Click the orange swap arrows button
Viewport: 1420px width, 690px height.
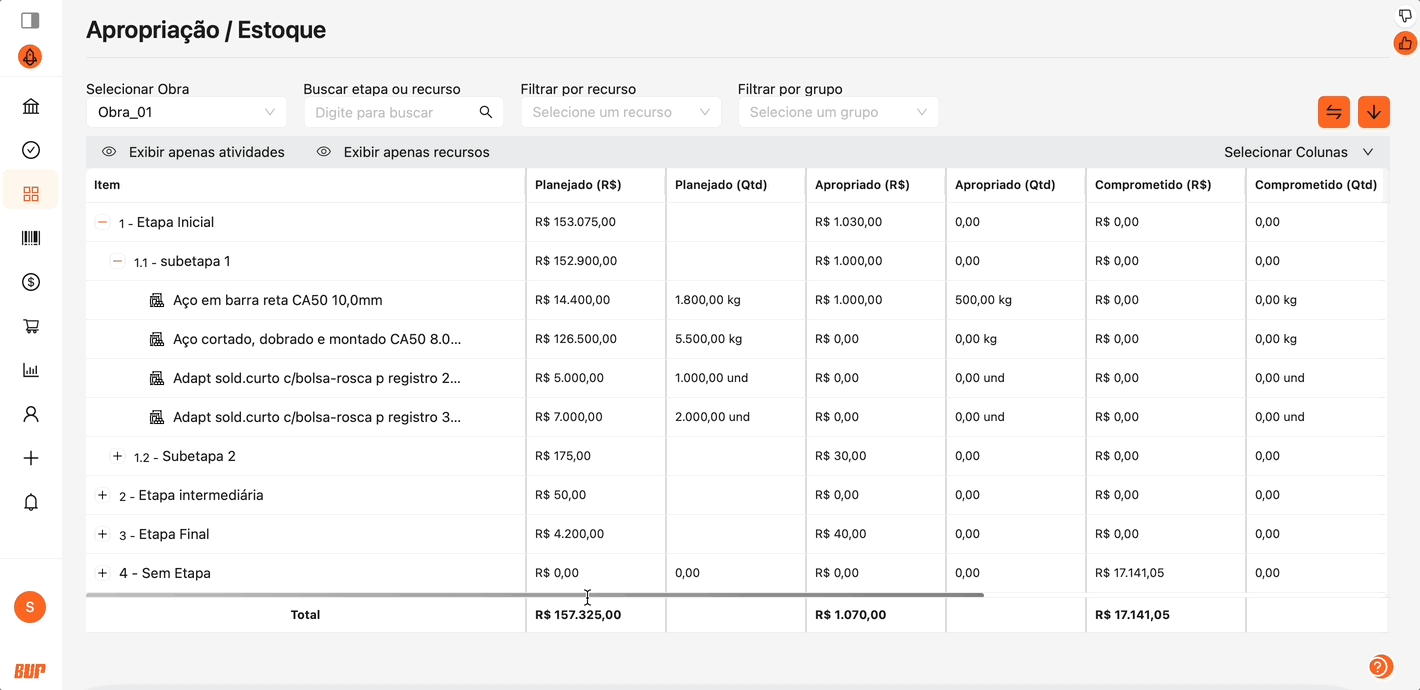(x=1334, y=112)
